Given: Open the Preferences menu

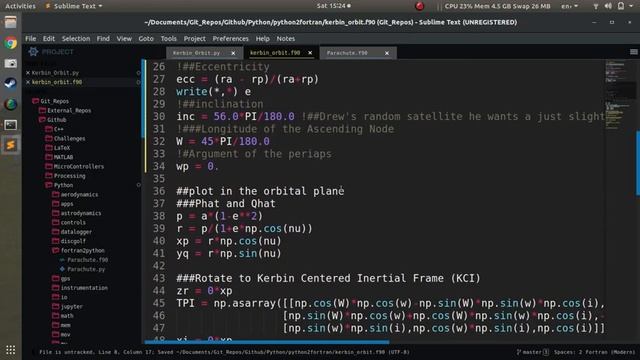Looking at the screenshot, I should [230, 38].
